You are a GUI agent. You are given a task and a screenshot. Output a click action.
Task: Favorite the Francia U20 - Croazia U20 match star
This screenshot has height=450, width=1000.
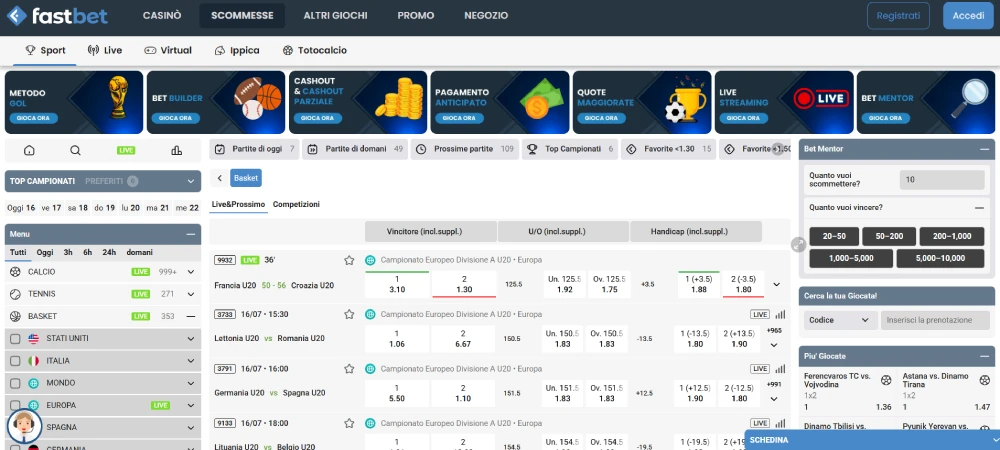pyautogui.click(x=349, y=260)
